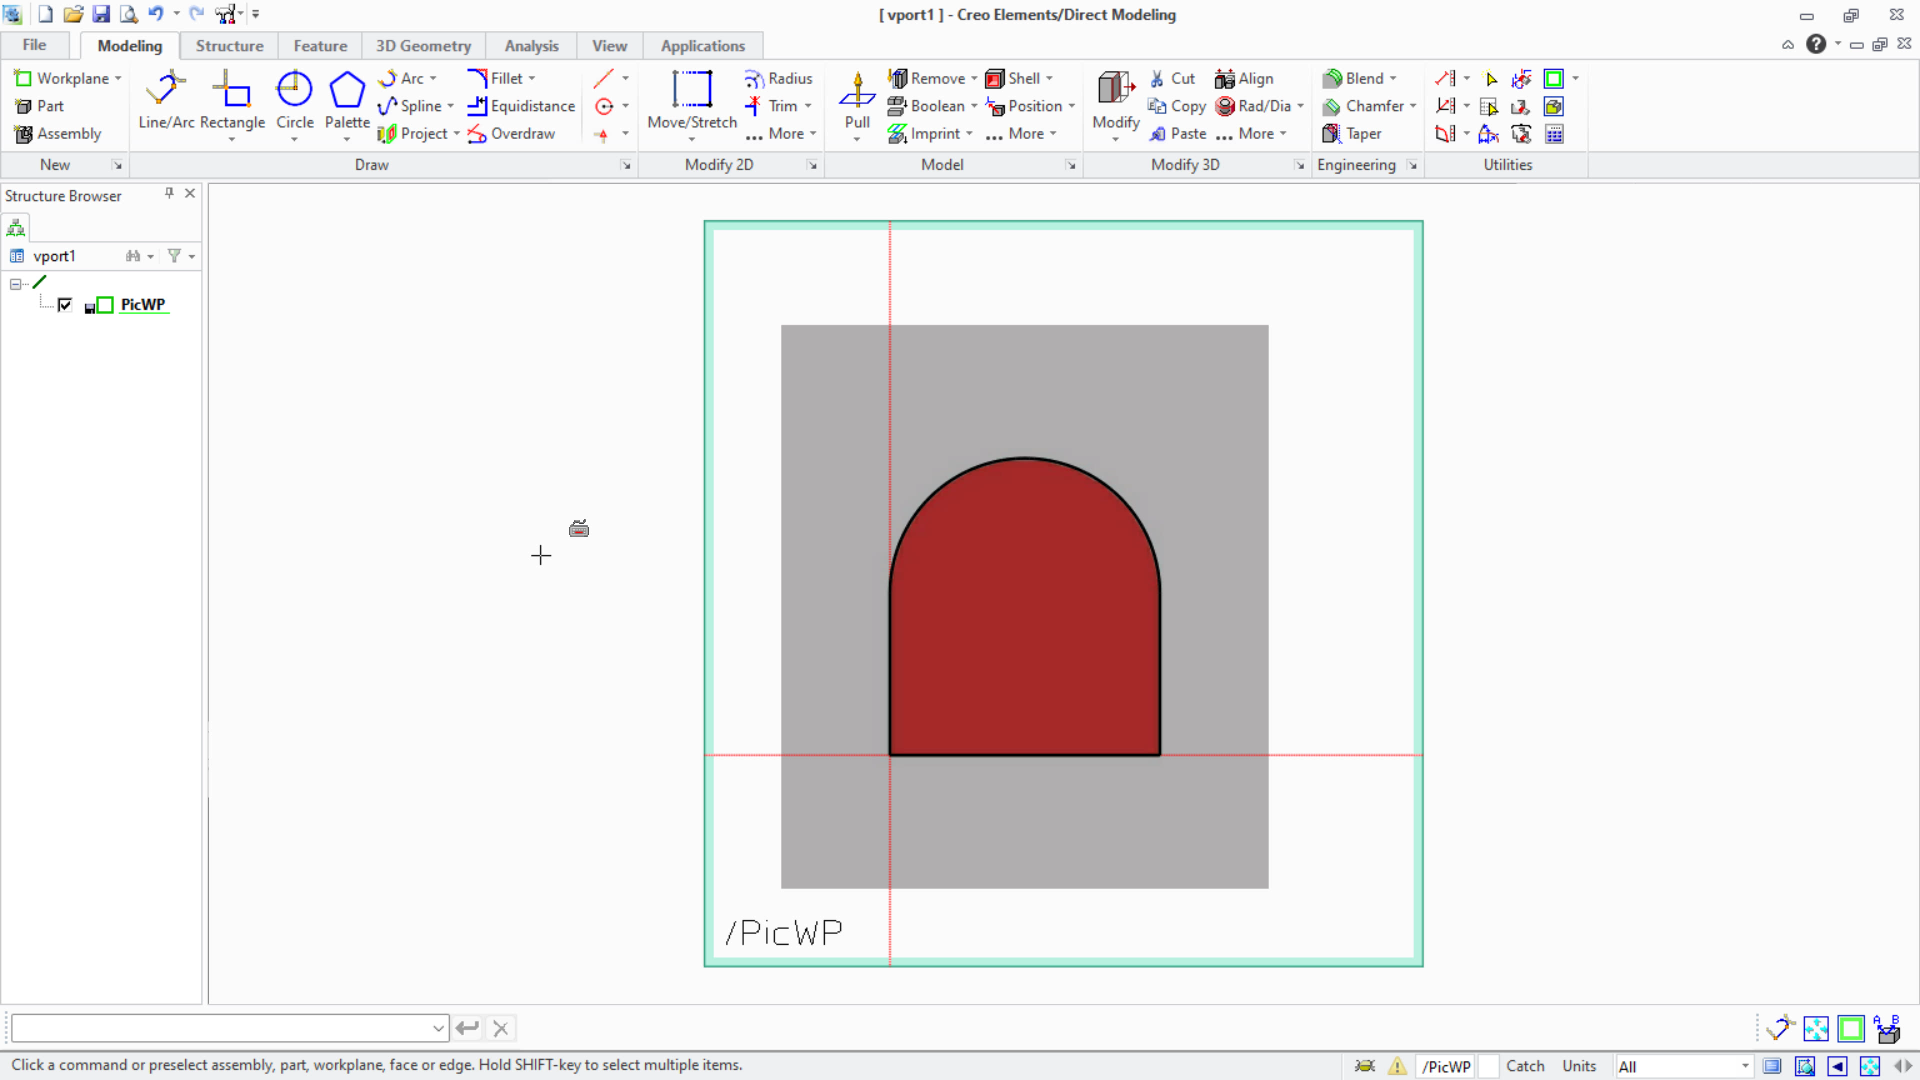Select the Rectangle drawing tool
The width and height of the screenshot is (1920, 1080).
pyautogui.click(x=232, y=100)
